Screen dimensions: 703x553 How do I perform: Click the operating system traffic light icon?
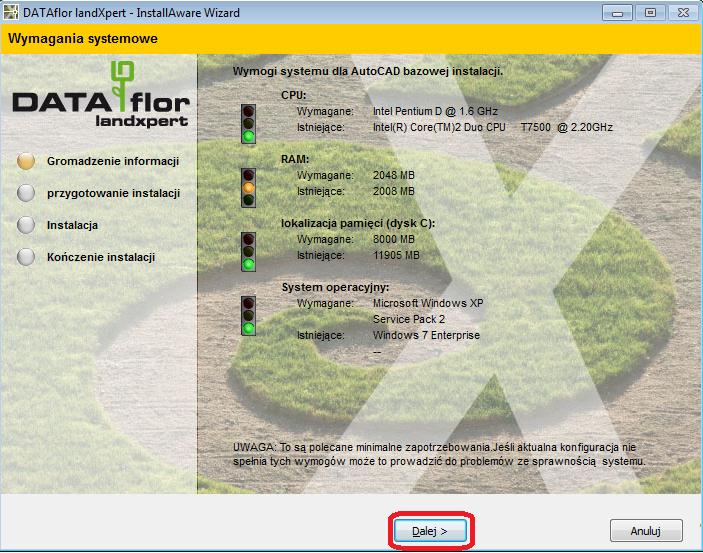tap(248, 316)
